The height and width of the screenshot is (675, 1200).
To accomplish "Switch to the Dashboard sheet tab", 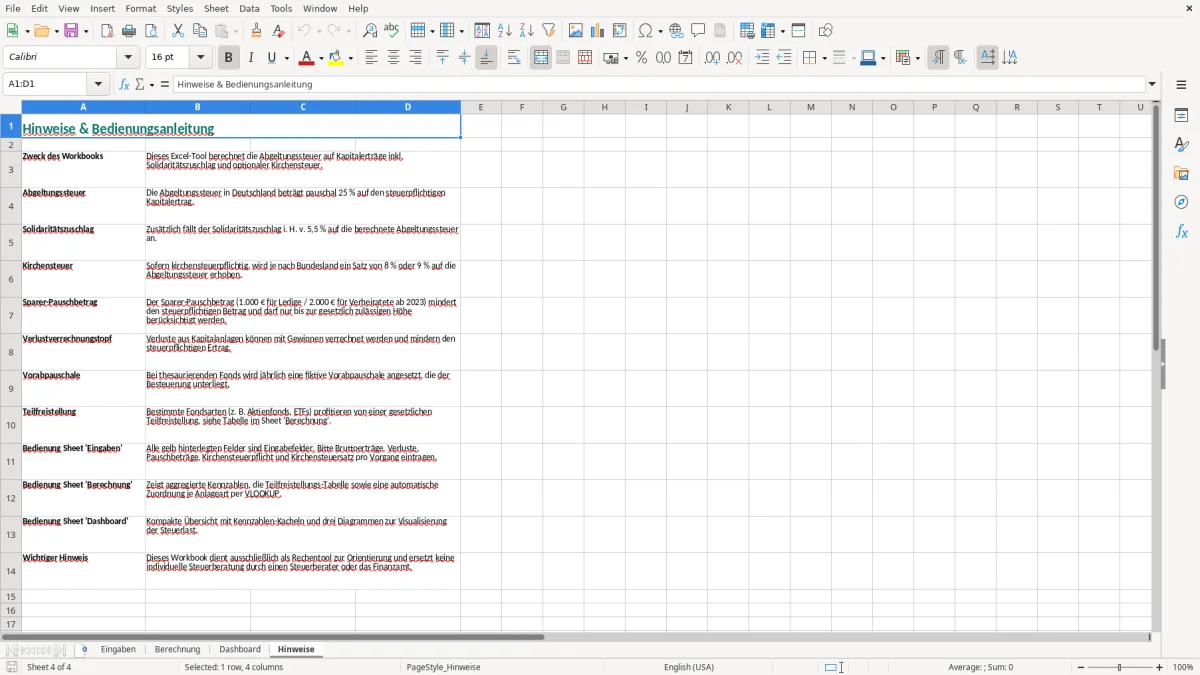I will point(240,650).
